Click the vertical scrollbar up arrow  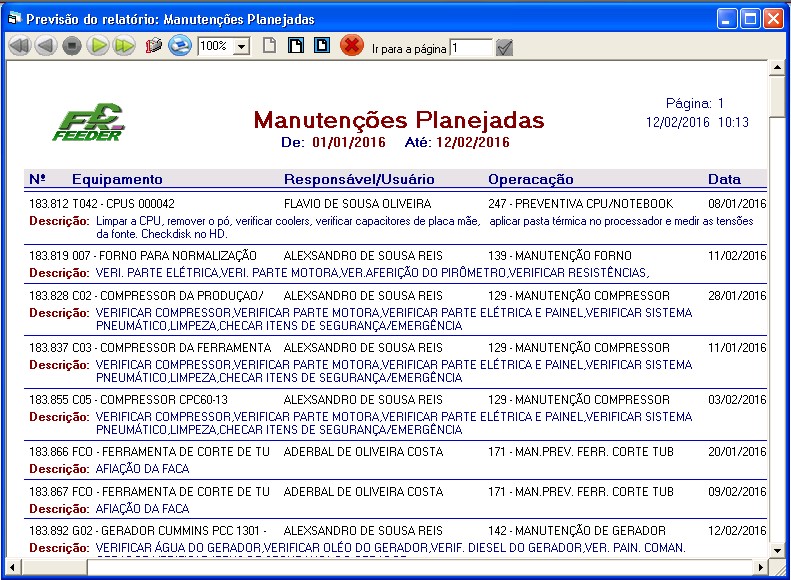tap(777, 68)
